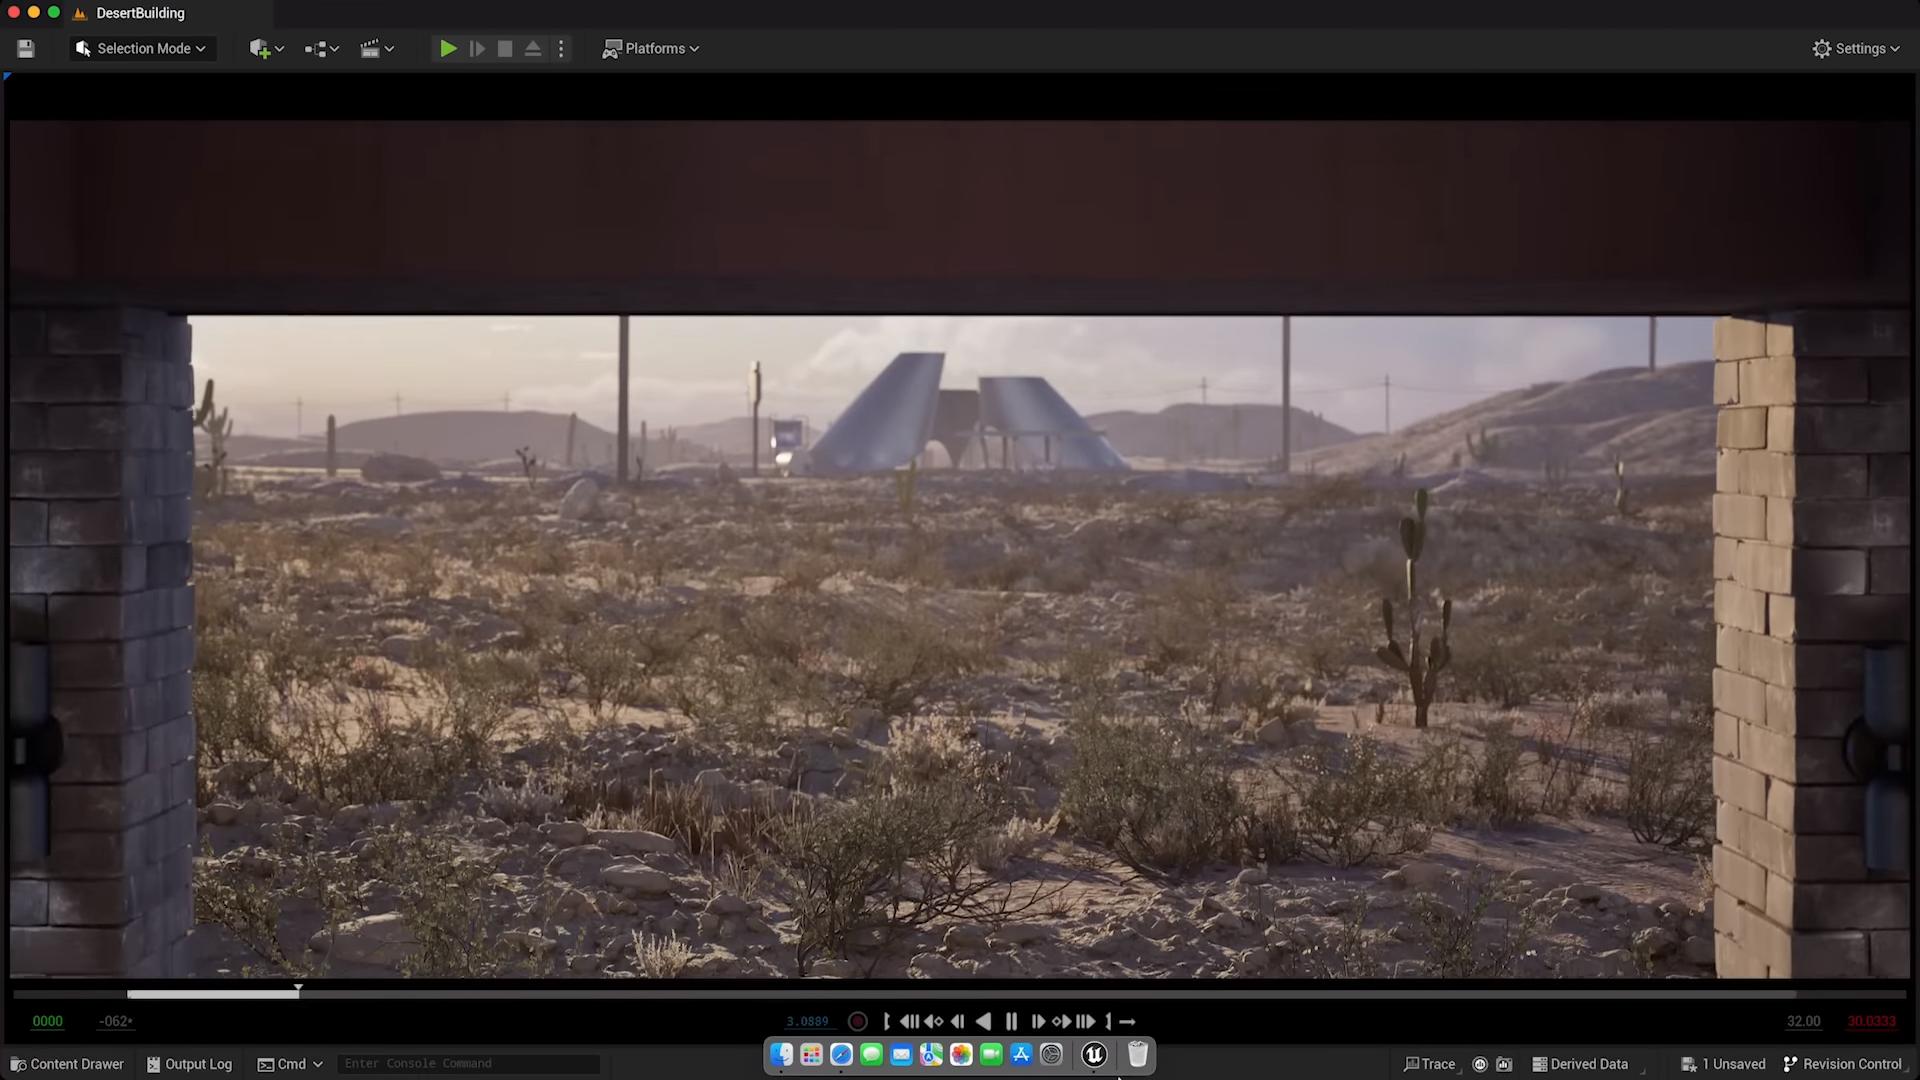The height and width of the screenshot is (1080, 1920).
Task: Click the save level floppy disk icon
Action: point(26,48)
